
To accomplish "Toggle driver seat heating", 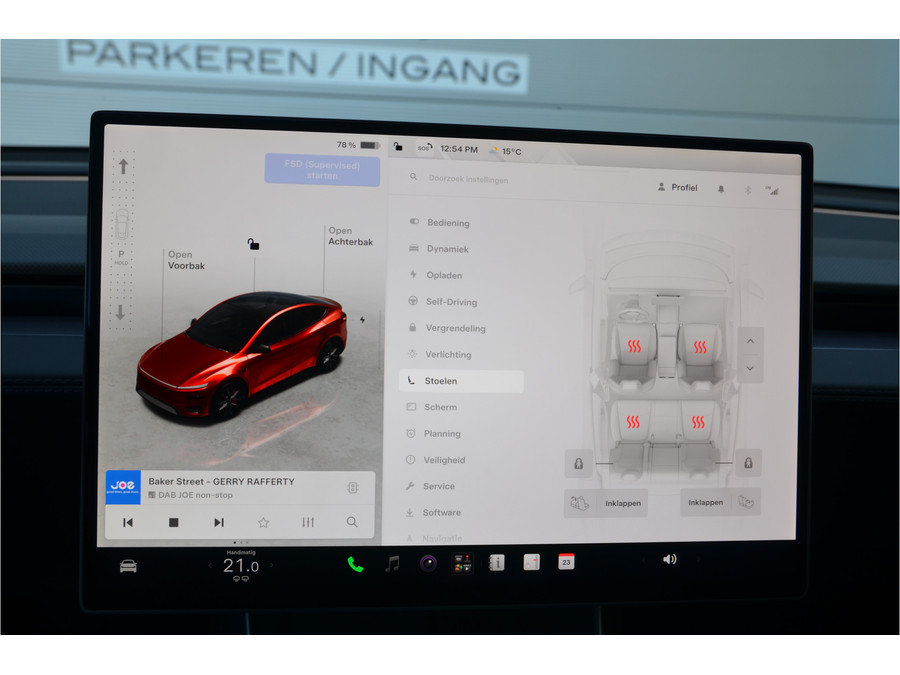I will point(634,346).
